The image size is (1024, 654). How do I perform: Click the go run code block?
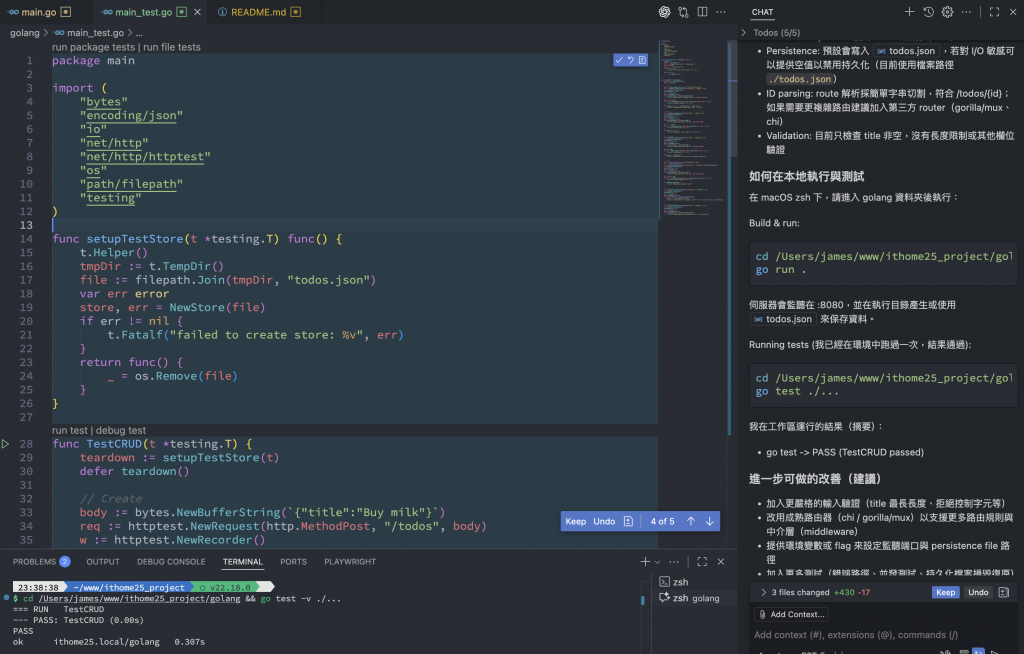tap(883, 263)
